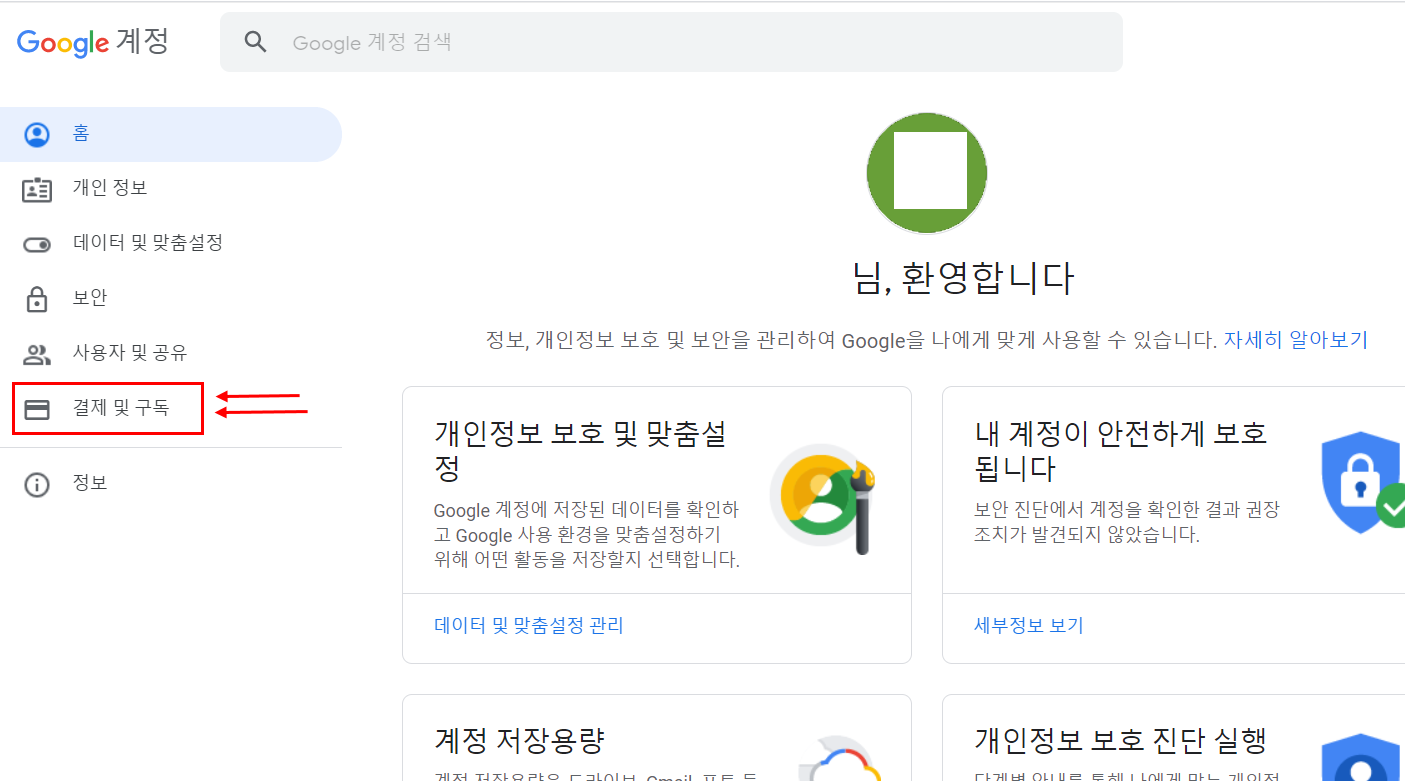This screenshot has width=1405, height=781.
Task: Open the 자세히 알아보기 link
Action: 1295,340
